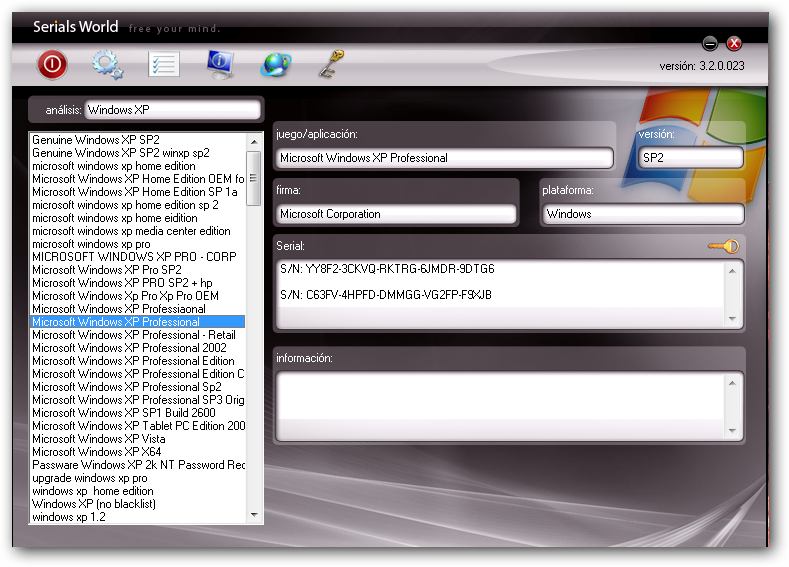Open settings via the gears icon
The height and width of the screenshot is (567, 789).
[107, 65]
